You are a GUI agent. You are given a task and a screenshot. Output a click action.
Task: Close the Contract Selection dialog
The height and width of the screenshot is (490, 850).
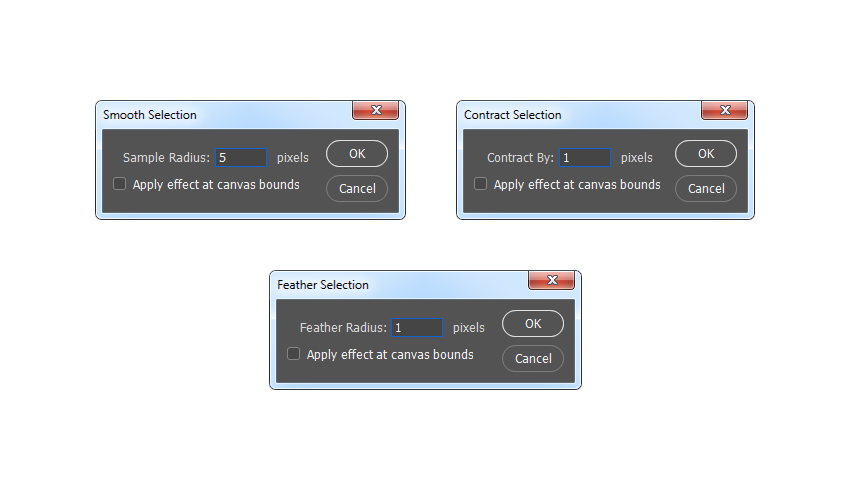725,110
